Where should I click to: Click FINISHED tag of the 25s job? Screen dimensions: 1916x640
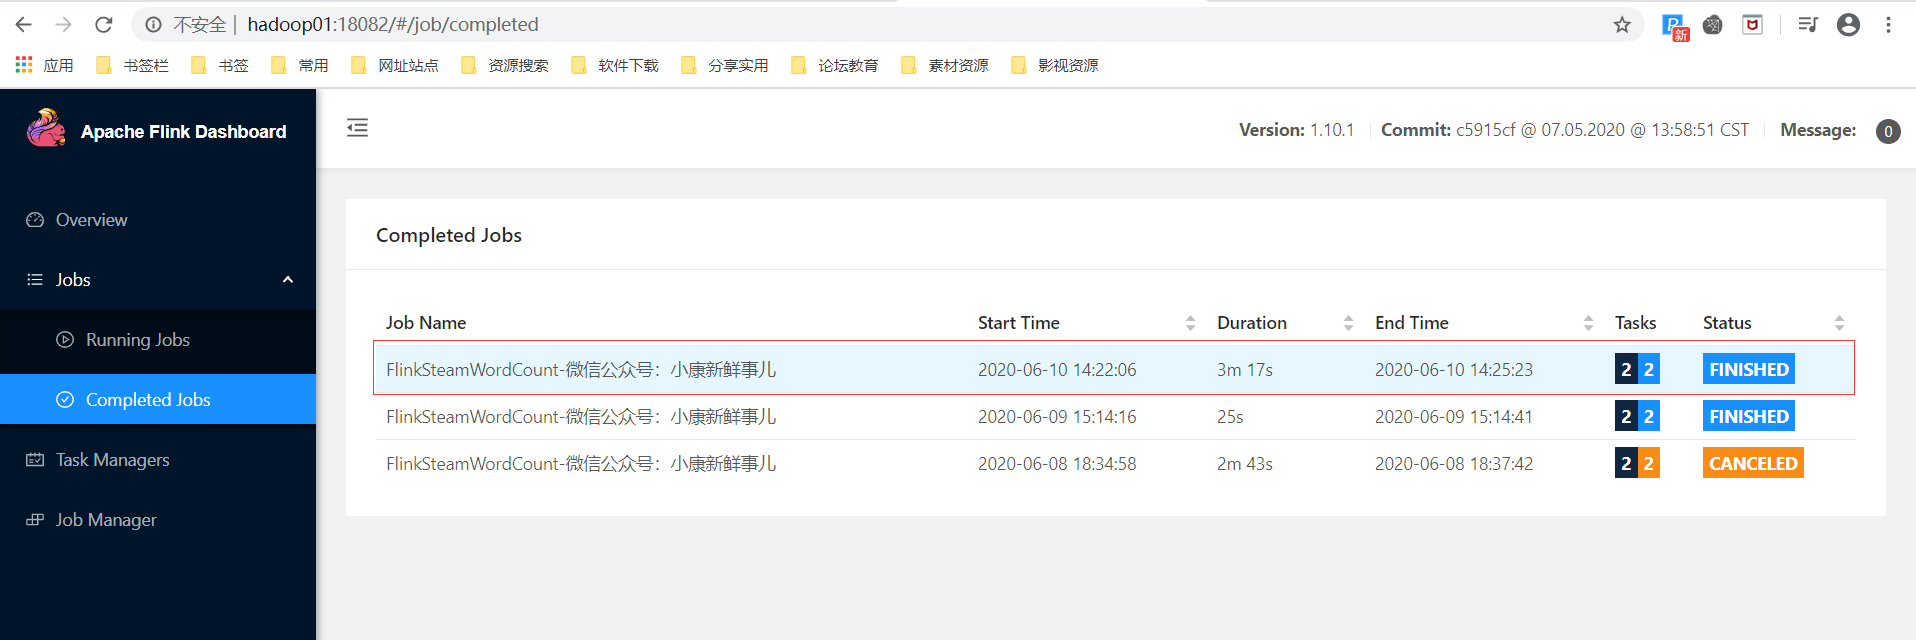[1749, 416]
